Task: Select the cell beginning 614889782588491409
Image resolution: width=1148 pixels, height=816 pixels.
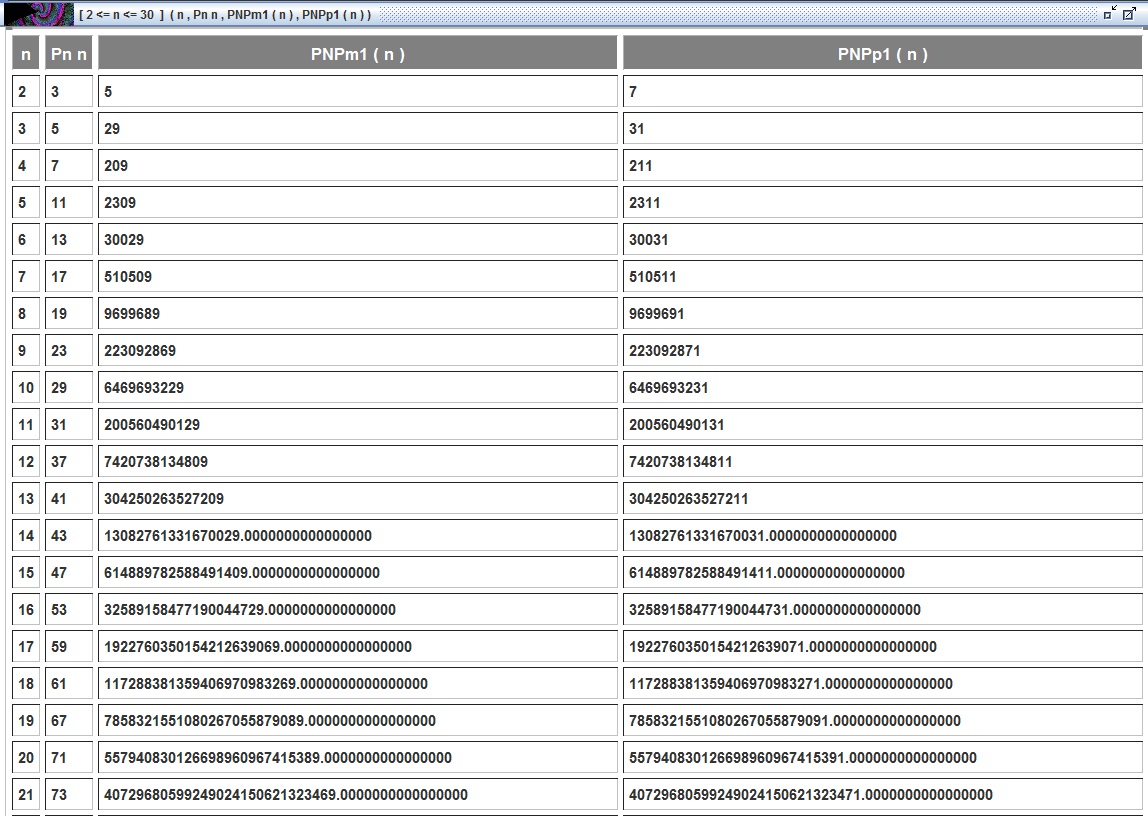Action: [x=358, y=572]
